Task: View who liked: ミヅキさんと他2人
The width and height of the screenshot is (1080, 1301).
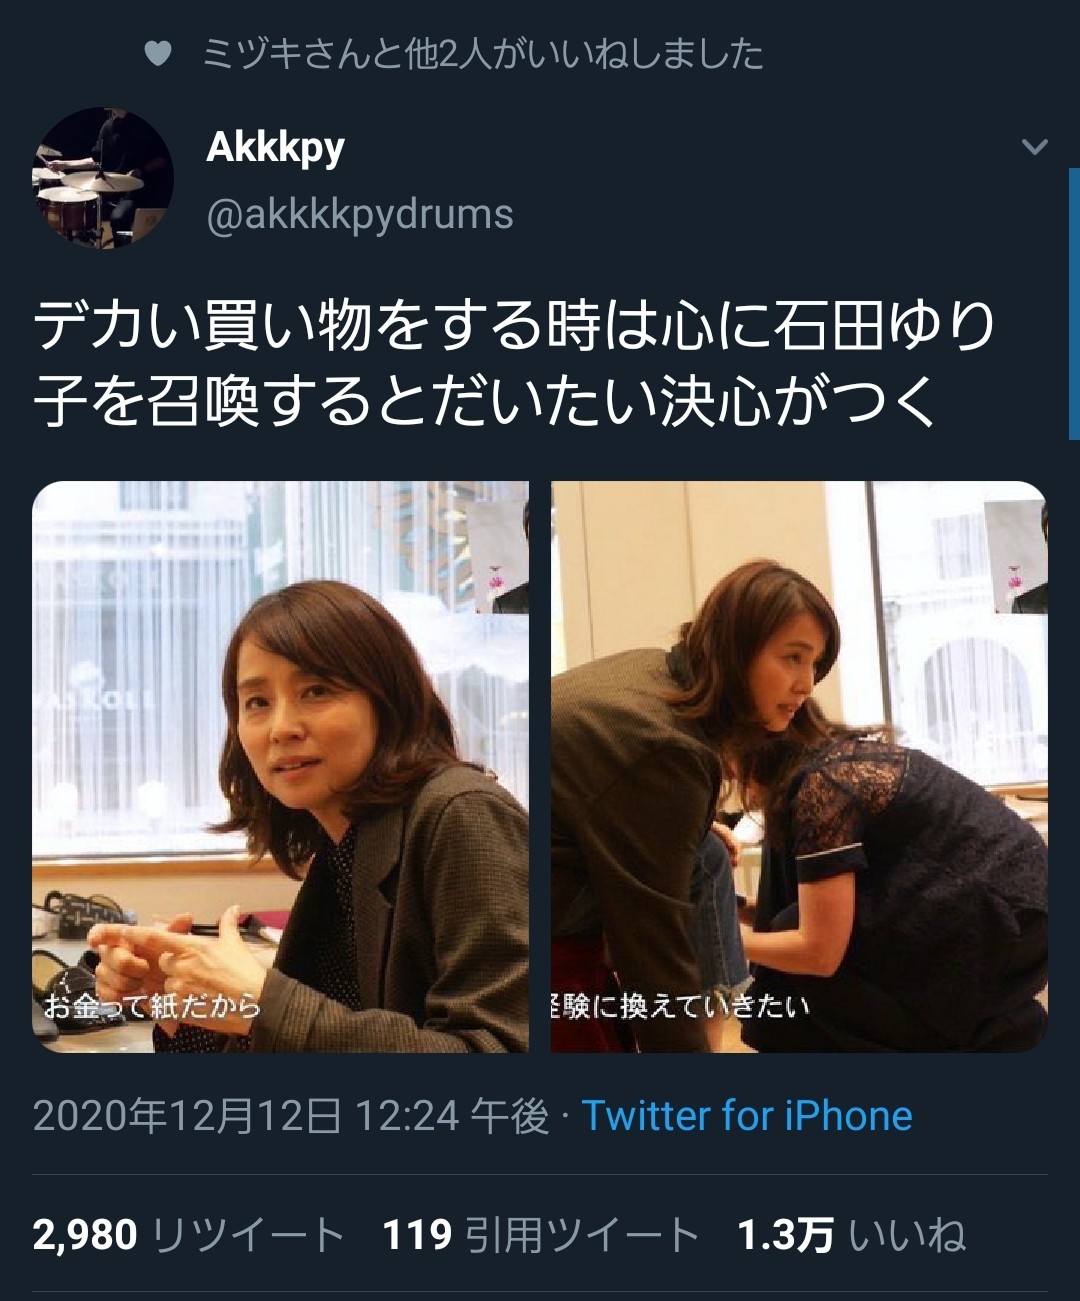Action: tap(483, 53)
